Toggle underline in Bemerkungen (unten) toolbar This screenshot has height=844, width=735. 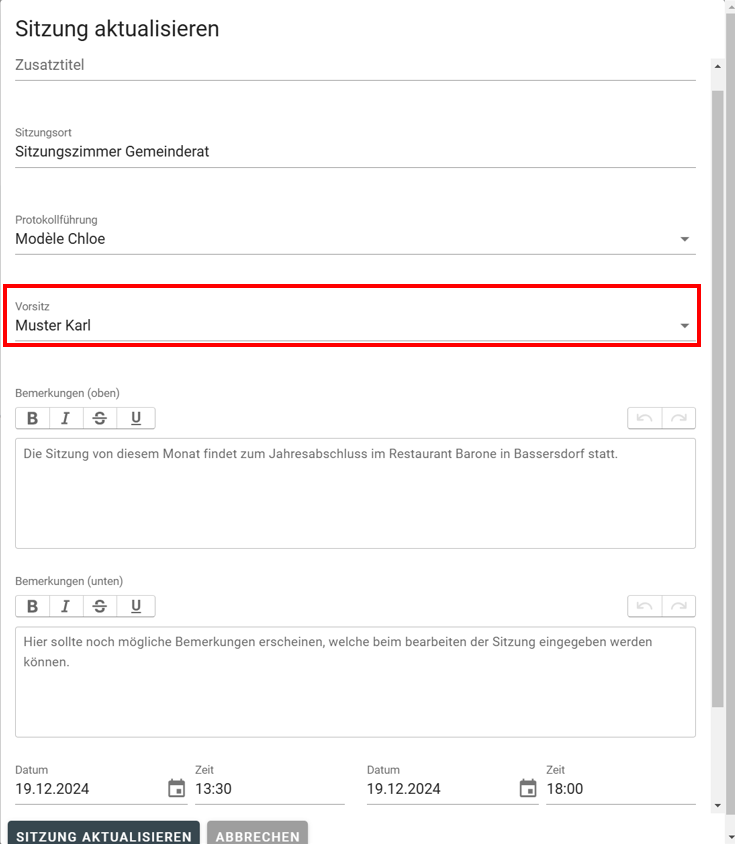tap(136, 606)
